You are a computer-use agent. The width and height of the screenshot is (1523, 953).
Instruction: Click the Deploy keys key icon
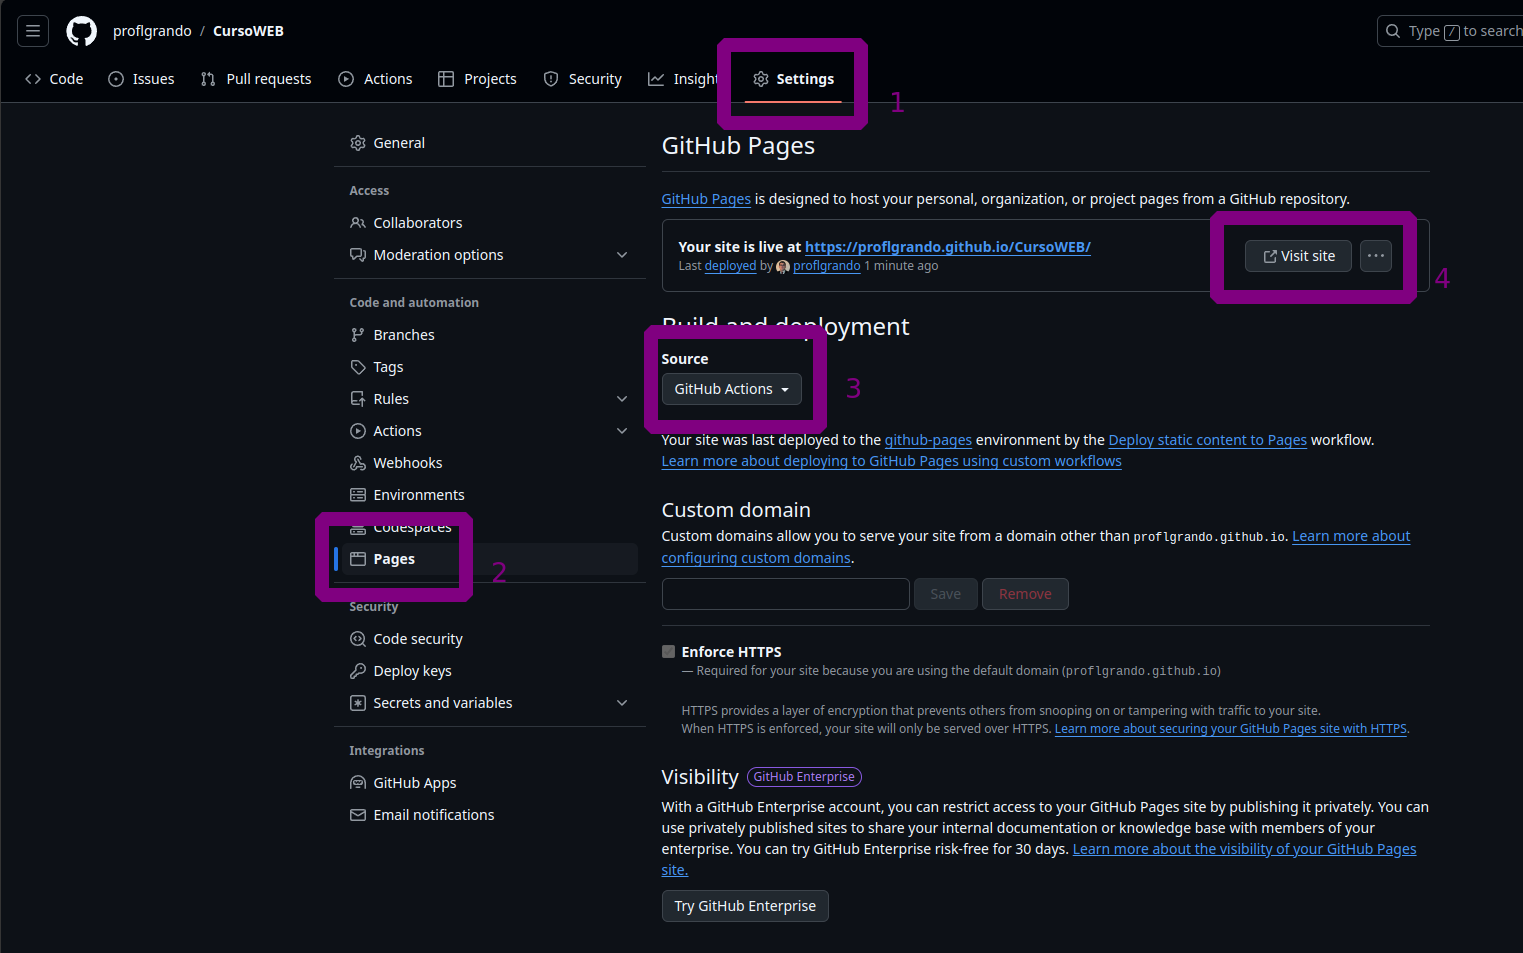pos(358,671)
